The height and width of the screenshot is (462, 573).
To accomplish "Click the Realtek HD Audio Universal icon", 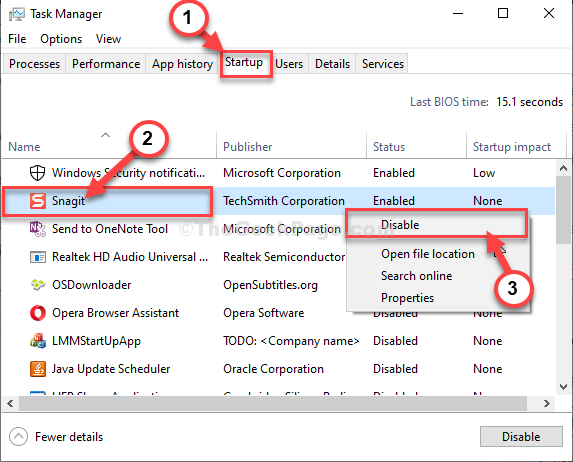I will 38,257.
